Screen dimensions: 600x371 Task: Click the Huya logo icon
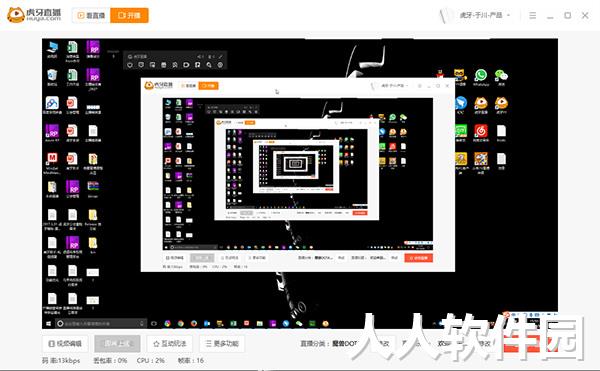pyautogui.click(x=16, y=15)
